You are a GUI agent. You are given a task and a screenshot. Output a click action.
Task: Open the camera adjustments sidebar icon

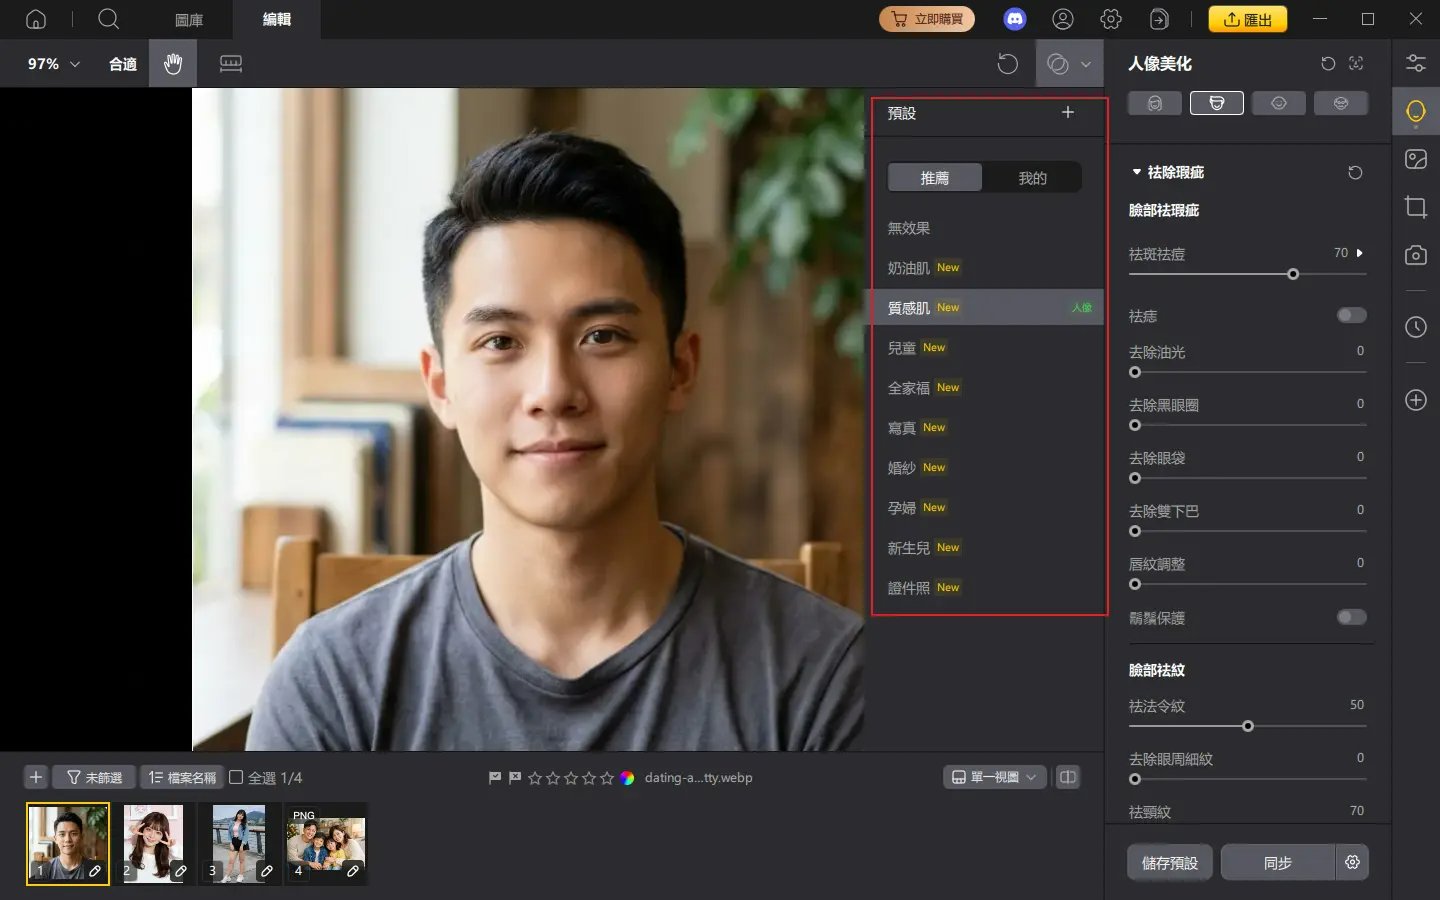(x=1416, y=255)
